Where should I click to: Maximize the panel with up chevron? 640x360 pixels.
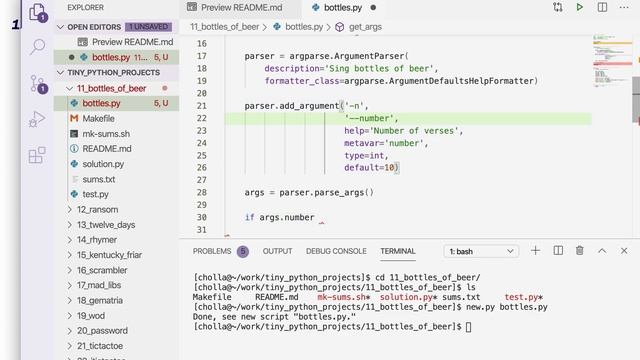click(602, 251)
